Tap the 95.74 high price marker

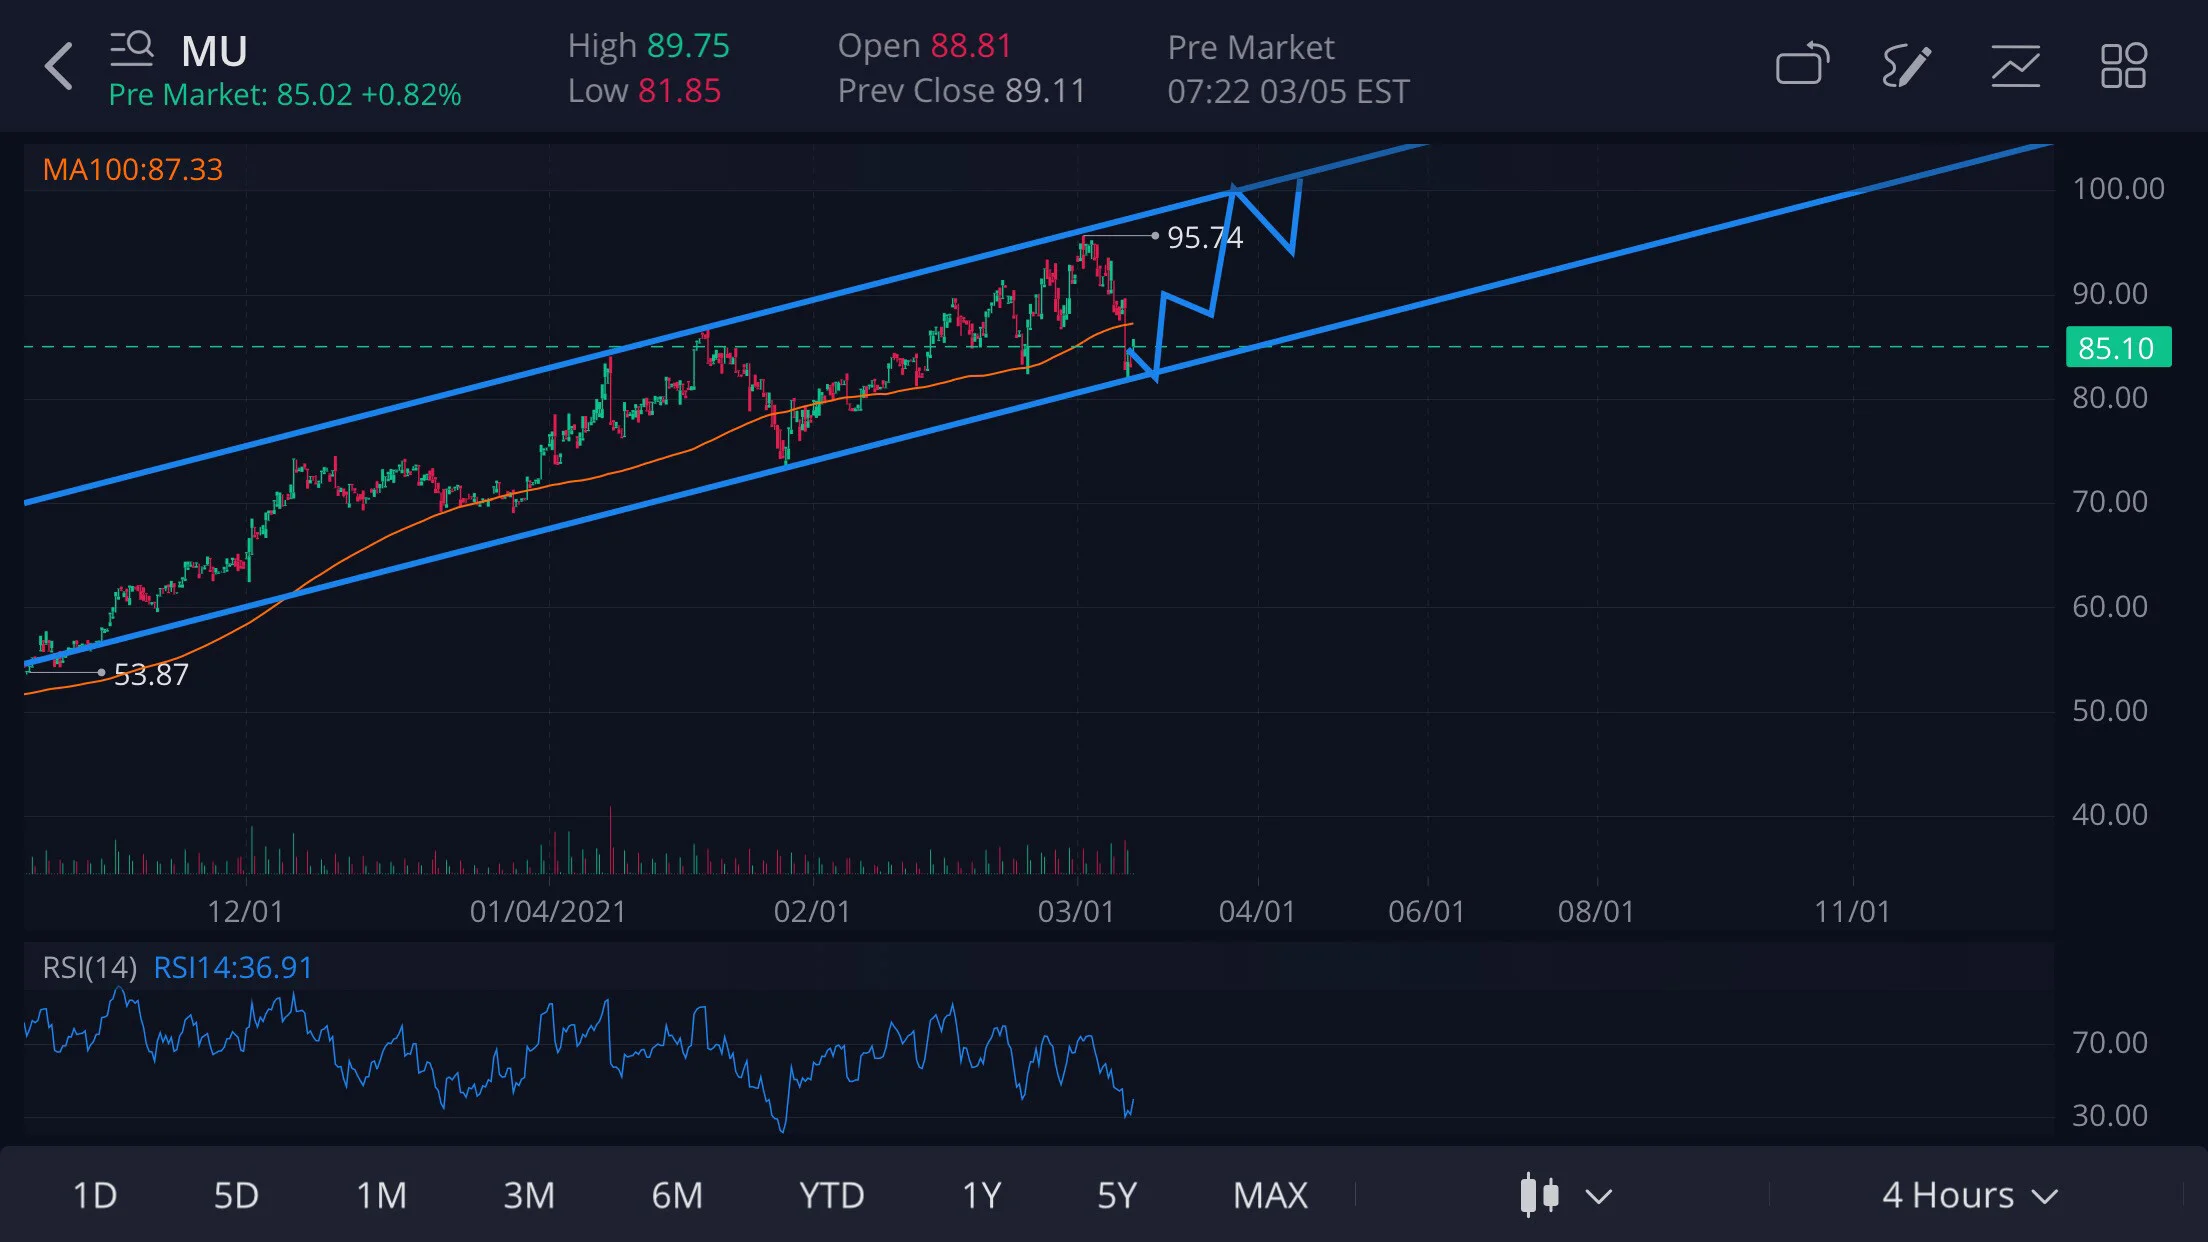[1204, 237]
